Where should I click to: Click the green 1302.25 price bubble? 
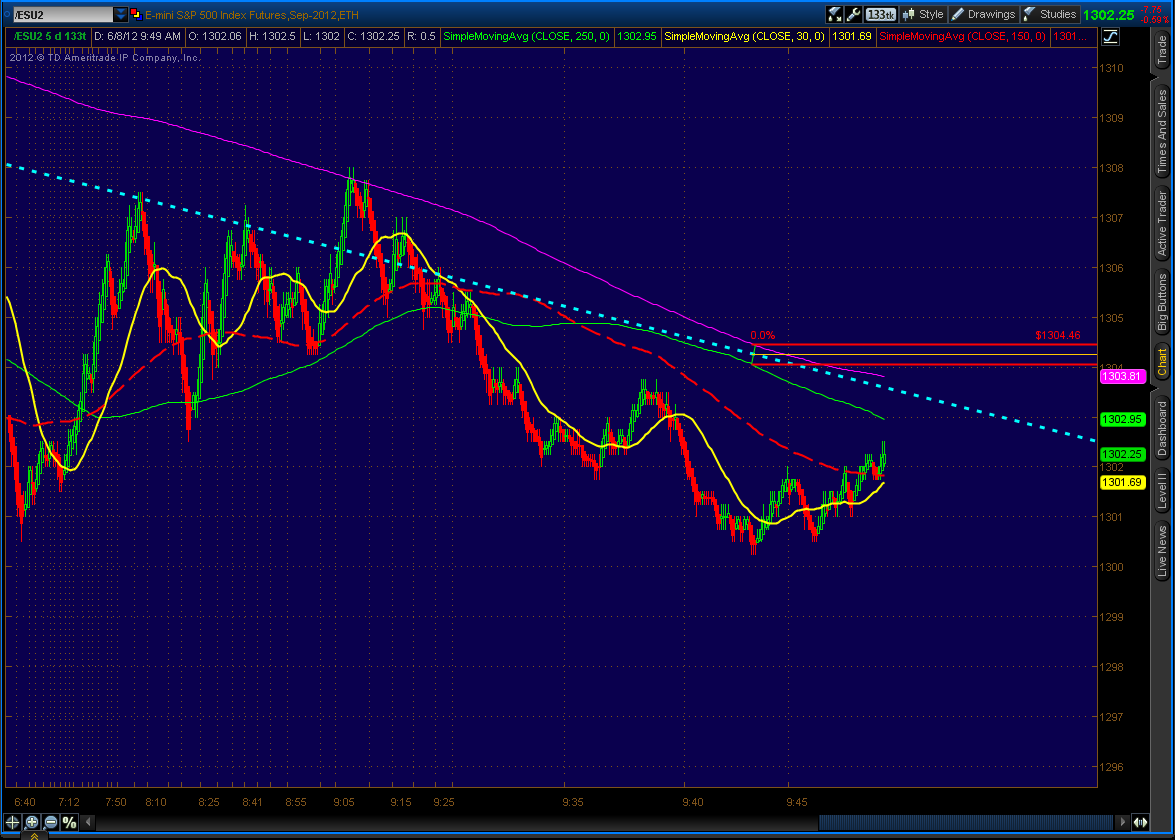pyautogui.click(x=1122, y=454)
